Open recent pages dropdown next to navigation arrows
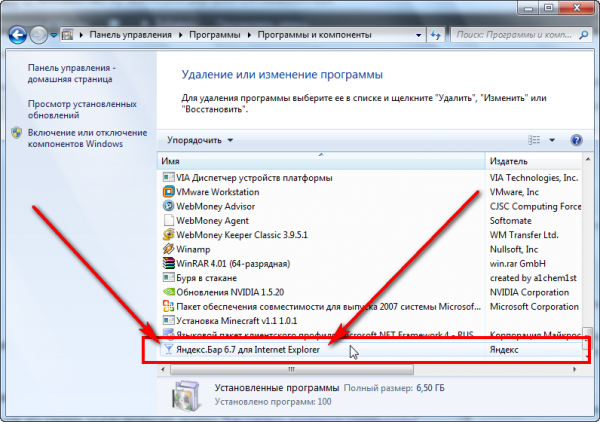Screen dimensions: 600x422 (x=54, y=36)
